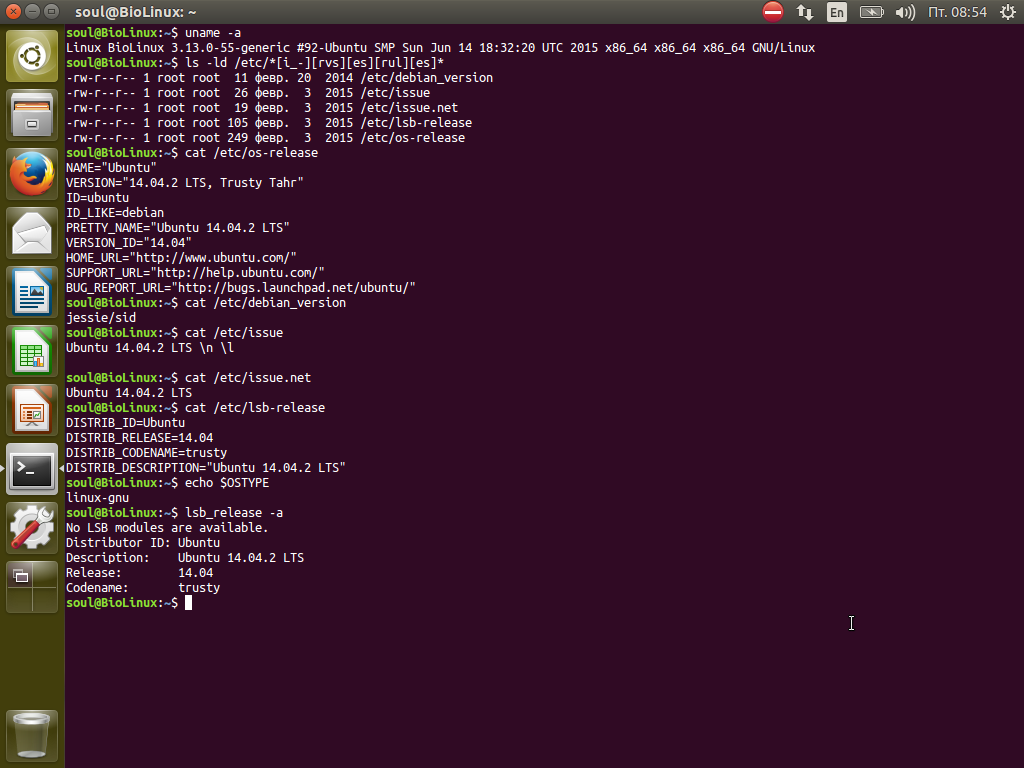Click the ID_LIKE=debian line

point(115,213)
